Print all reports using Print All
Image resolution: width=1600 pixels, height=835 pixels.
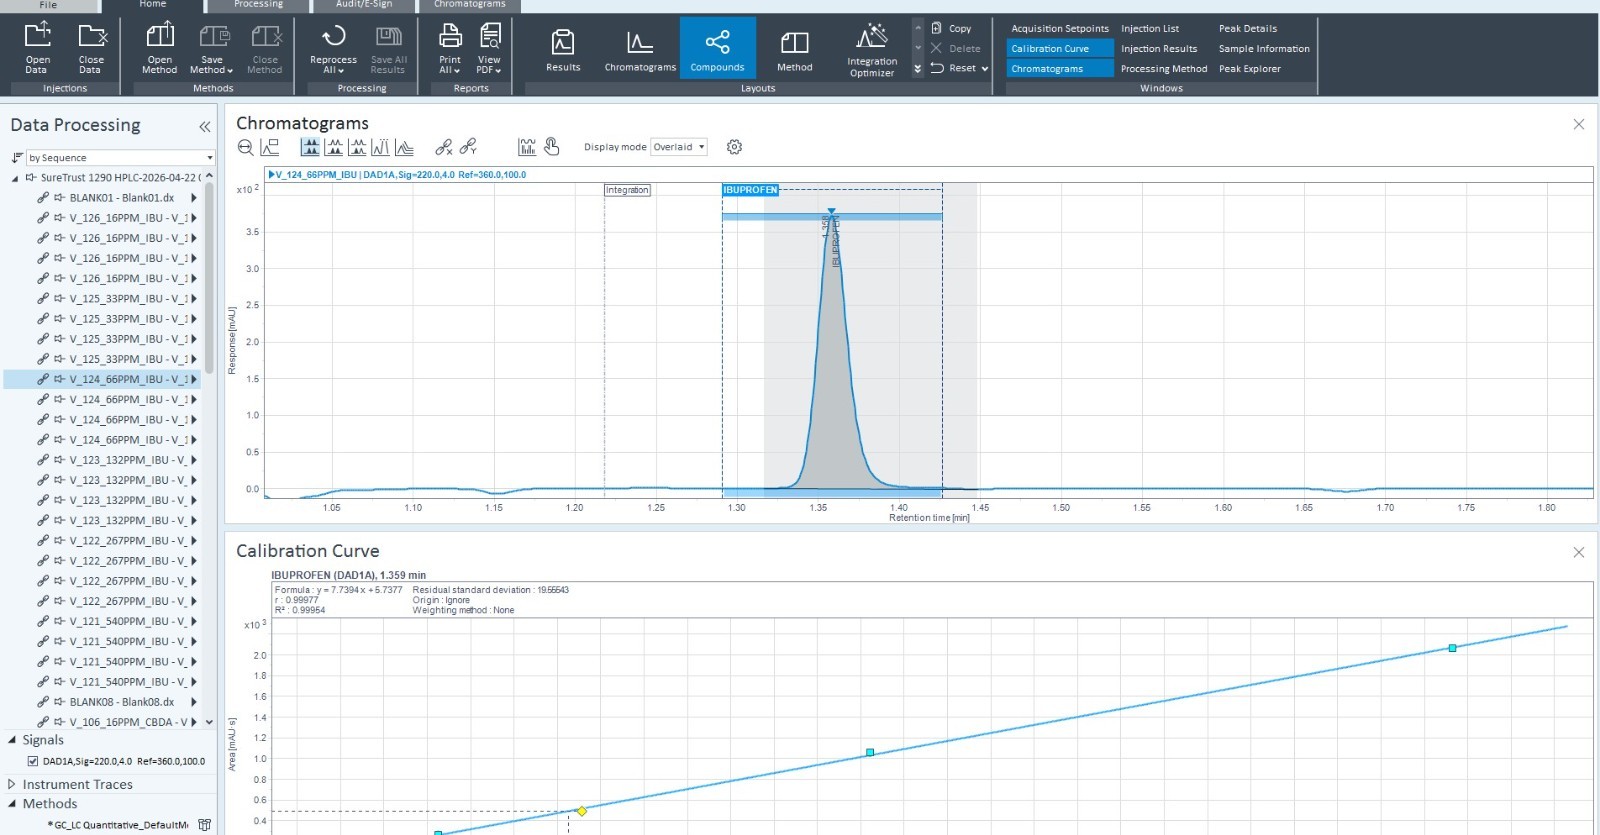450,47
